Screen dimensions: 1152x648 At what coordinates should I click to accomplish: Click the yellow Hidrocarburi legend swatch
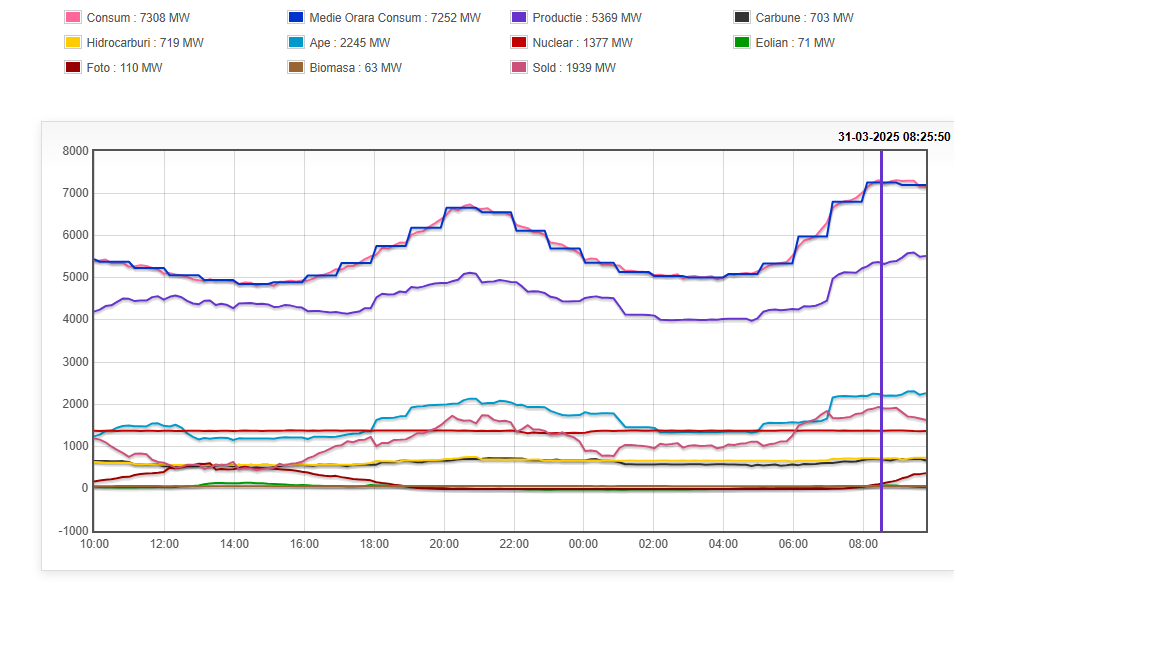[x=72, y=43]
